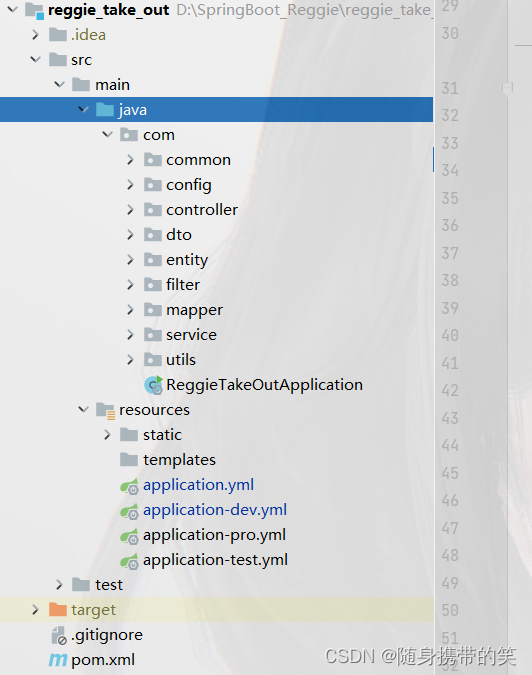The image size is (532, 675).
Task: Expand the controller package
Action: [x=130, y=210]
